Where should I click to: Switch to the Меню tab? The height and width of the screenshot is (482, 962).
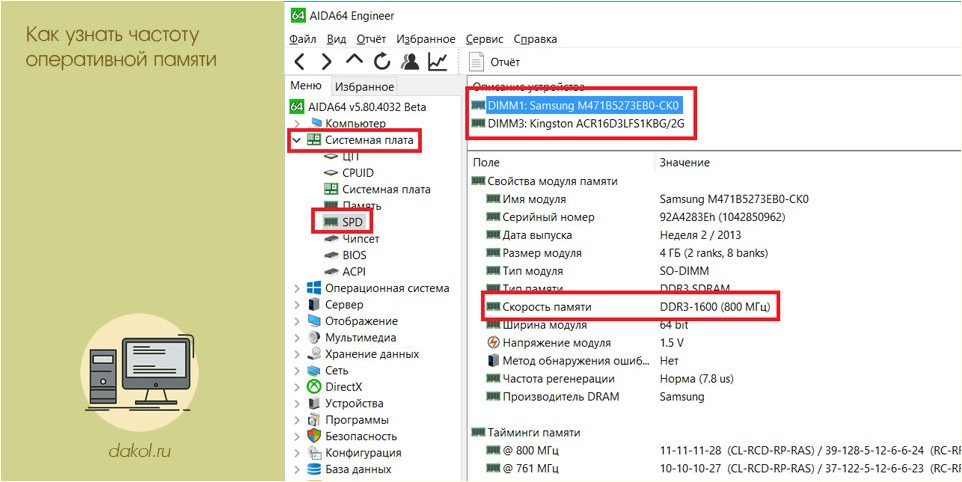pos(306,86)
